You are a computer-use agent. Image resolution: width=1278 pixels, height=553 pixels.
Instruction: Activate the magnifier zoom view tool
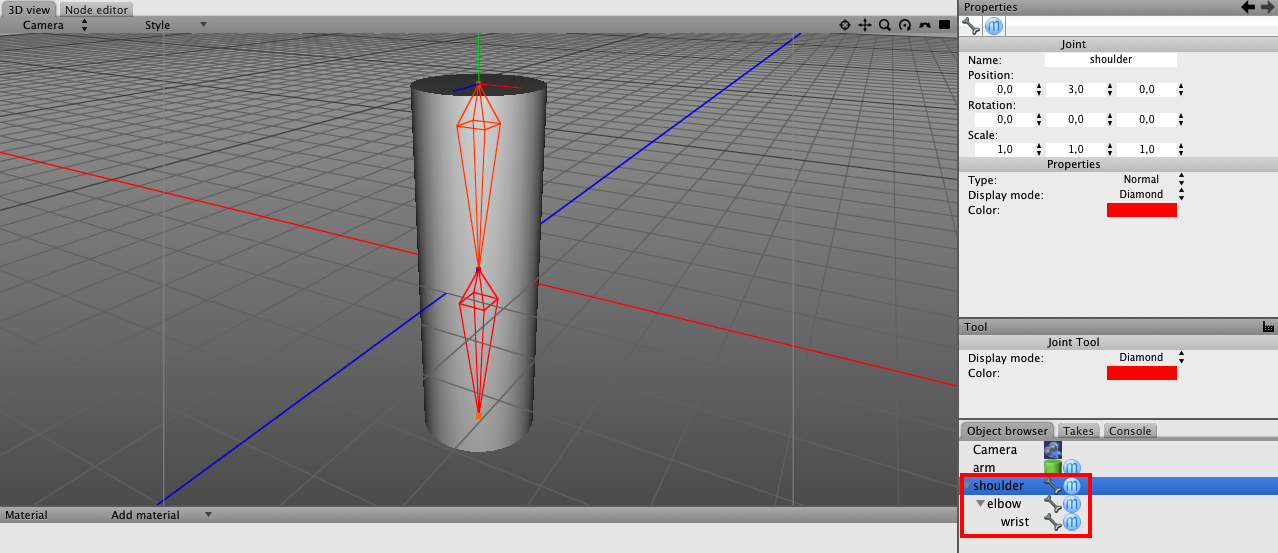[885, 25]
